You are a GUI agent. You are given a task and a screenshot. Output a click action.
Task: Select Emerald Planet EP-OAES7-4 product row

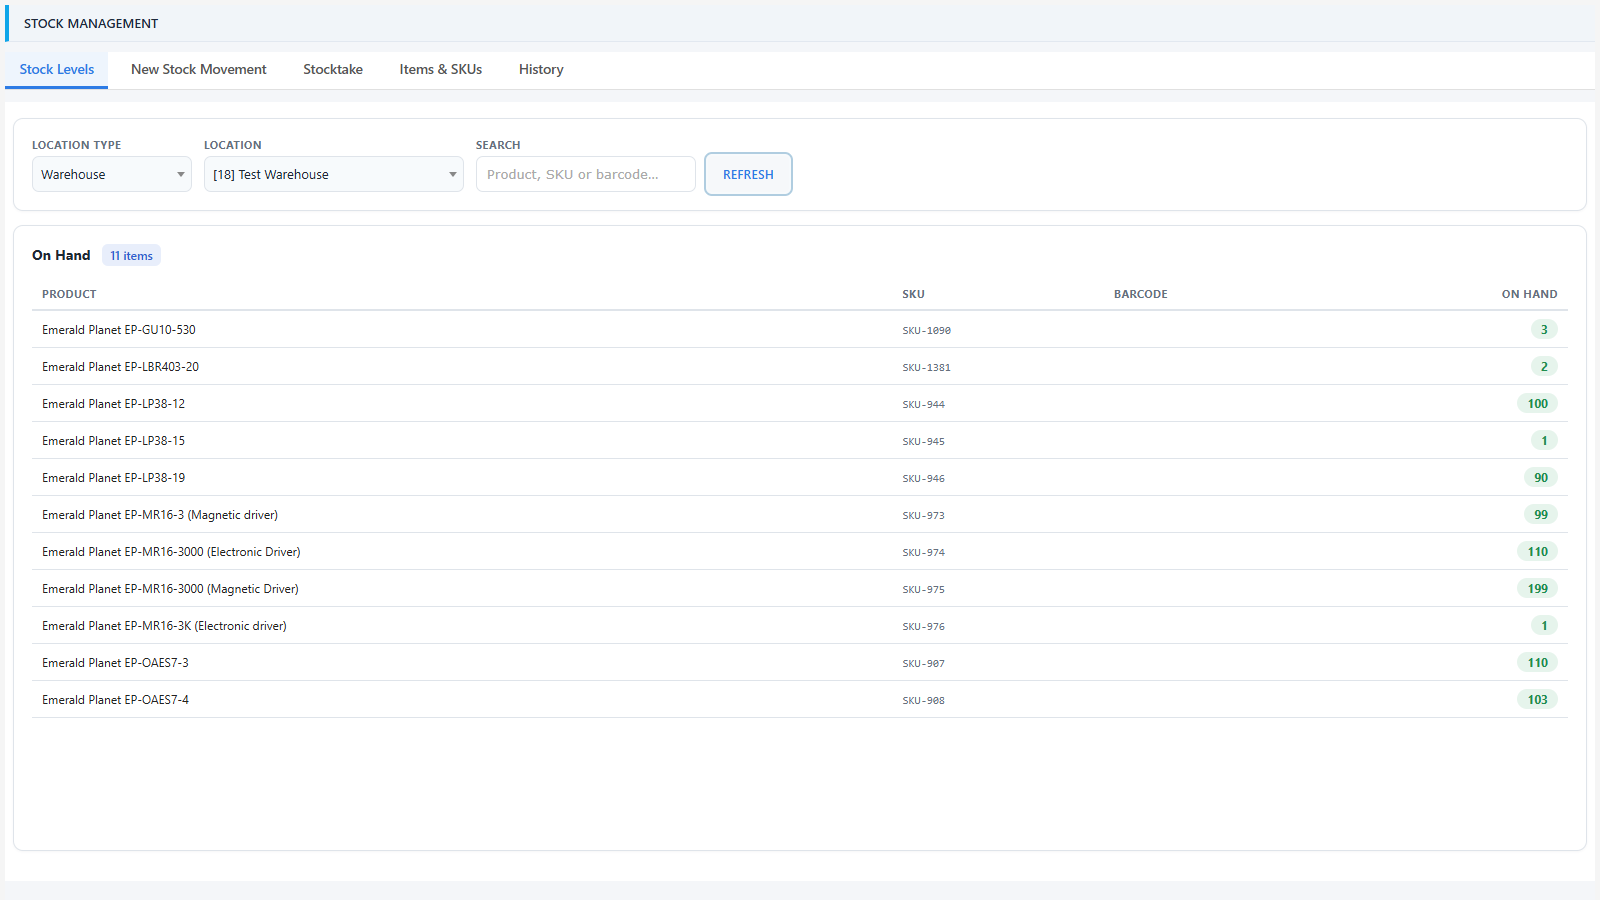pyautogui.click(x=800, y=699)
